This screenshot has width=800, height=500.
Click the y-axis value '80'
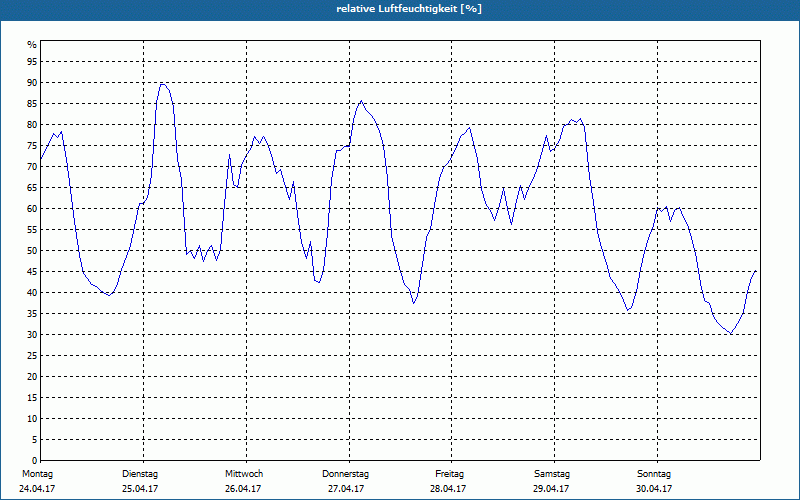32,124
